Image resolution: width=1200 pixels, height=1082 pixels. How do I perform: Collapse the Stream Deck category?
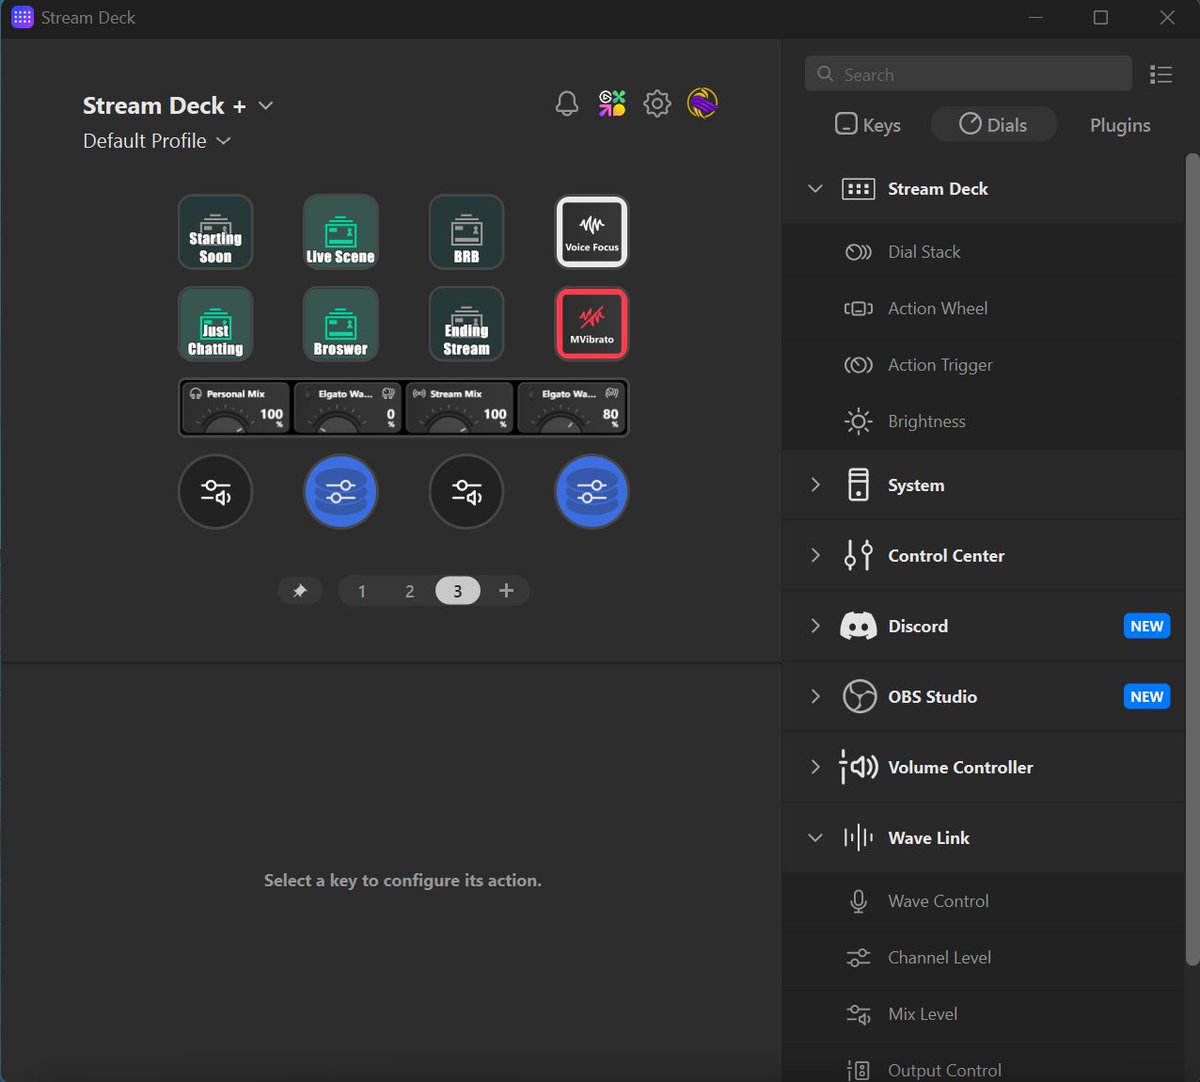815,189
